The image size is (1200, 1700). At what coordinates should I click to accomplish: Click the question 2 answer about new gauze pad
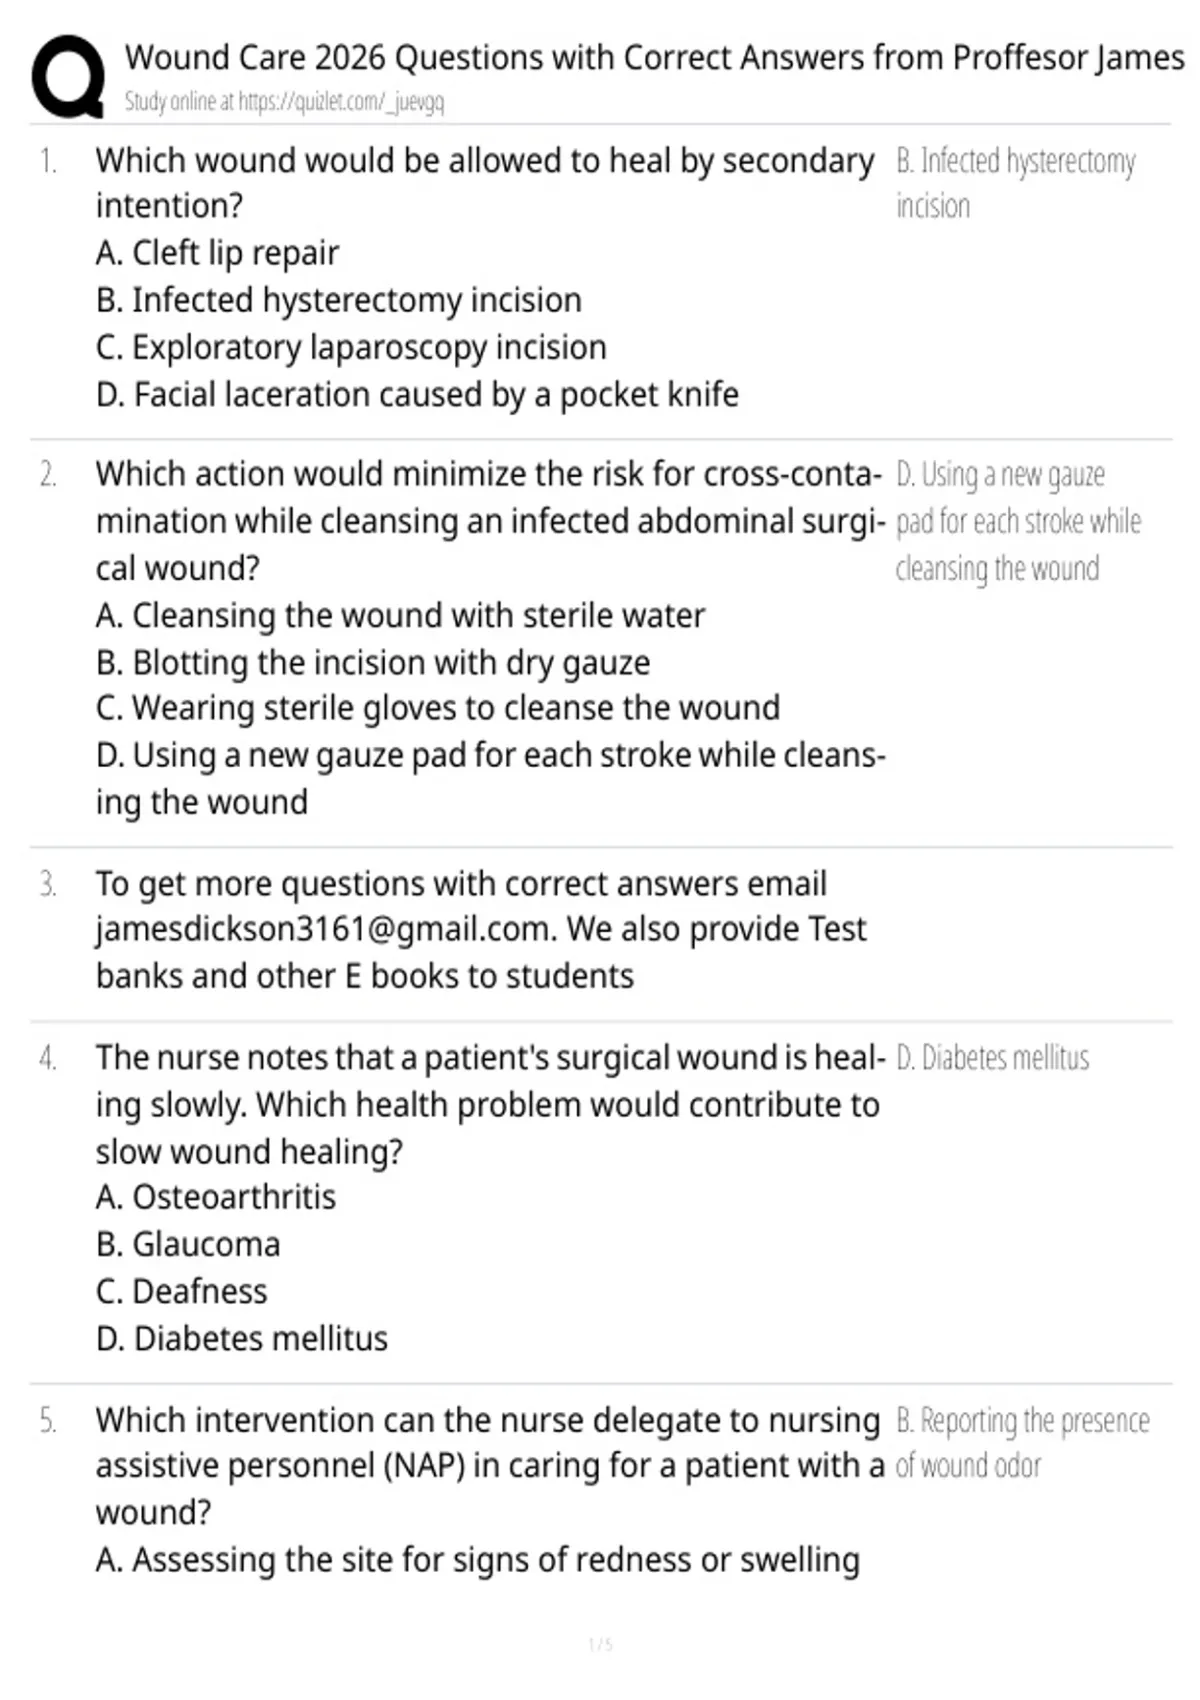point(1018,521)
